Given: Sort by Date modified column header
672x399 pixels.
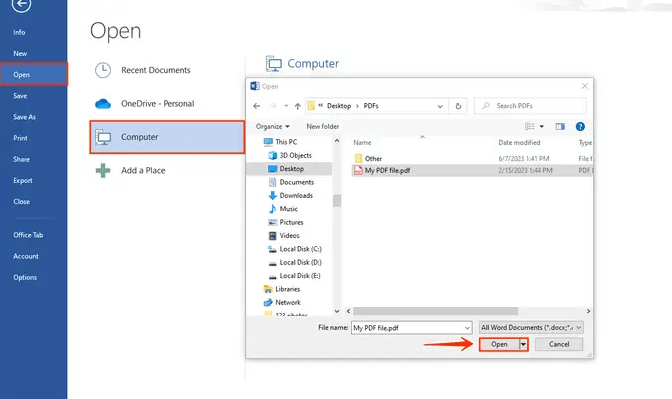Looking at the screenshot, I should (519, 143).
